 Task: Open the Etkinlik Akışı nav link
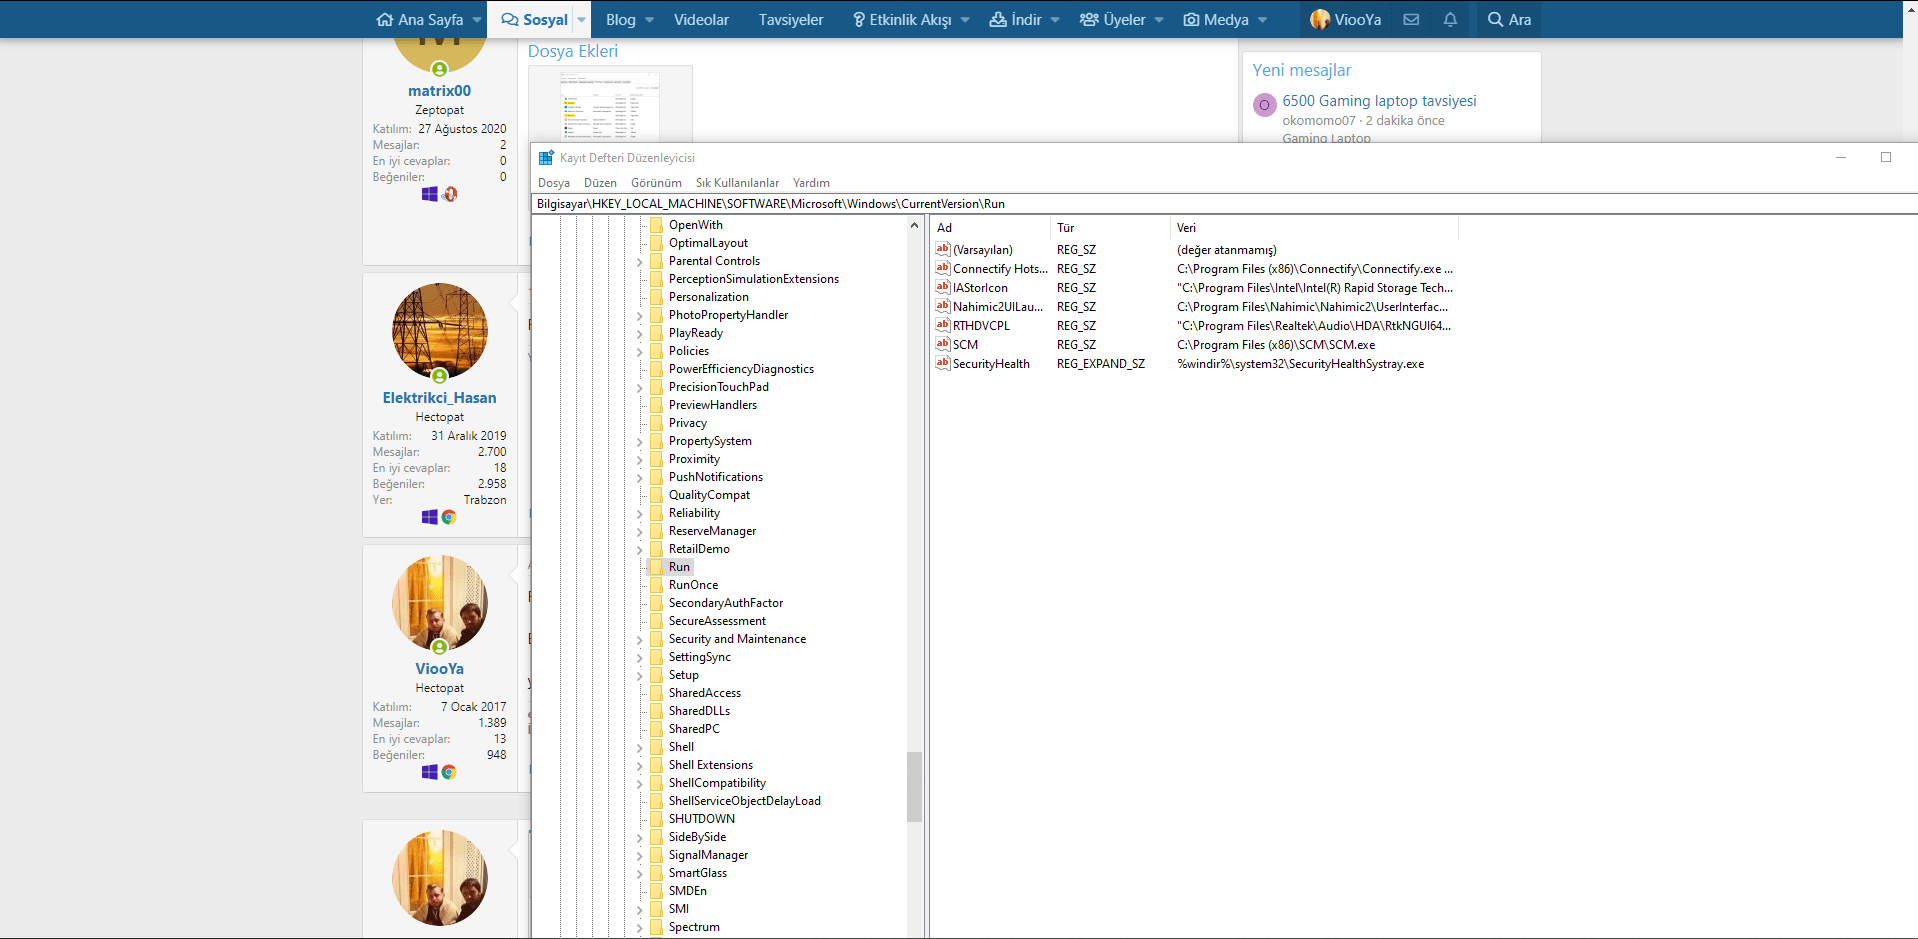pos(902,19)
